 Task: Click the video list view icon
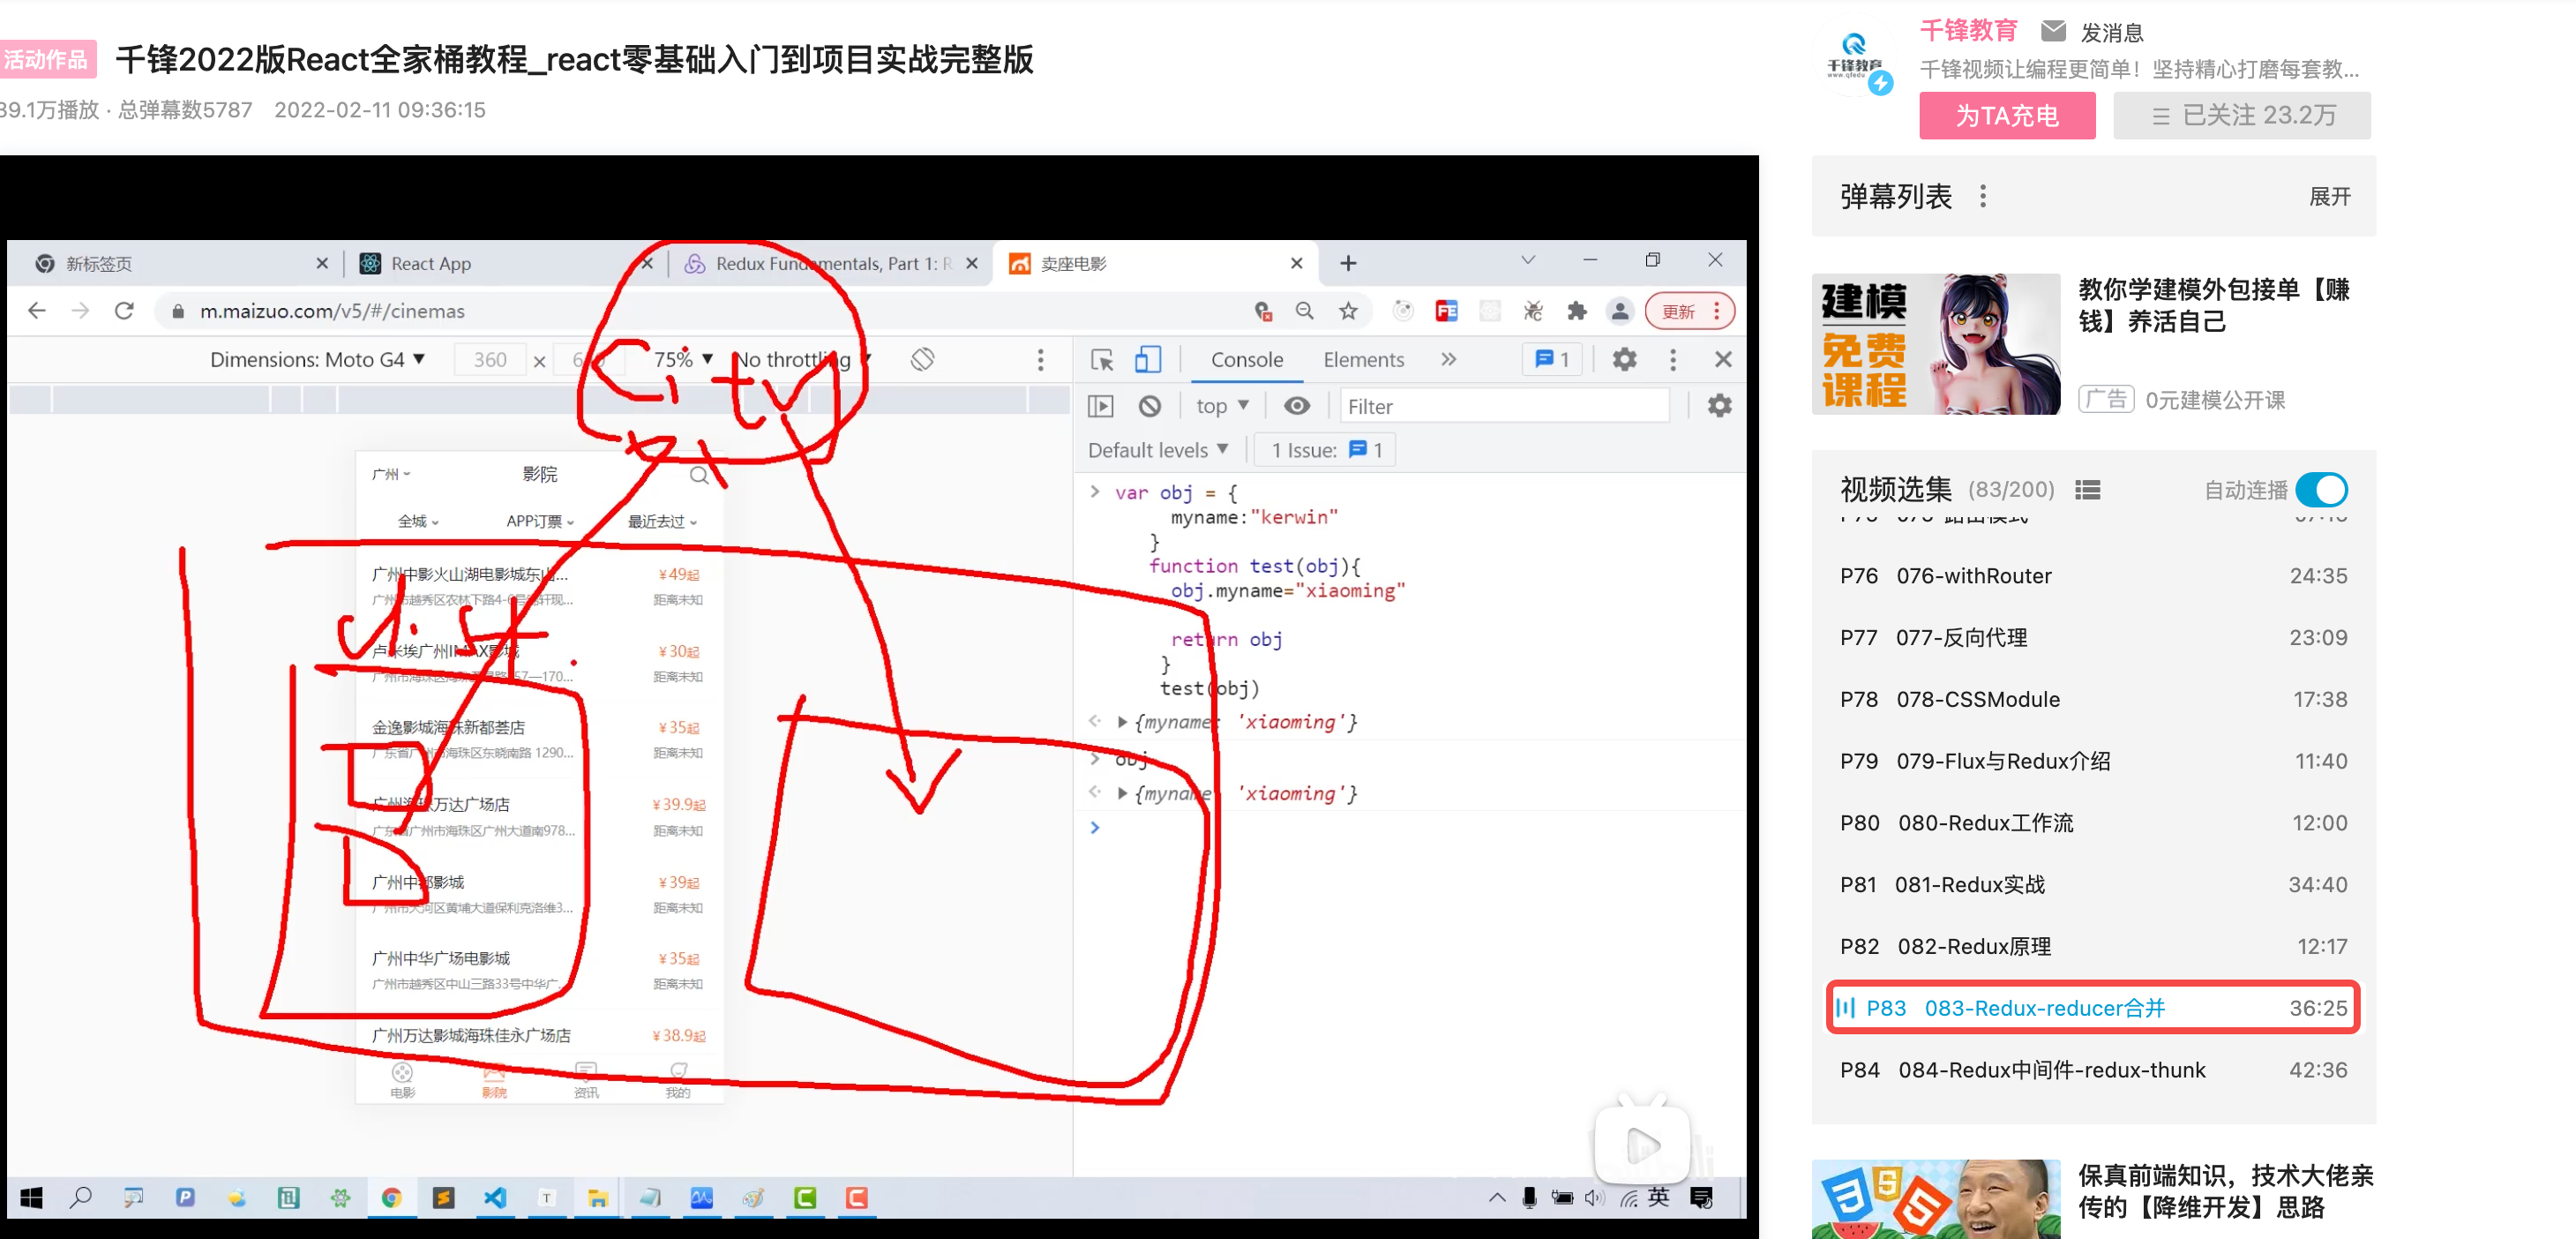[2087, 490]
